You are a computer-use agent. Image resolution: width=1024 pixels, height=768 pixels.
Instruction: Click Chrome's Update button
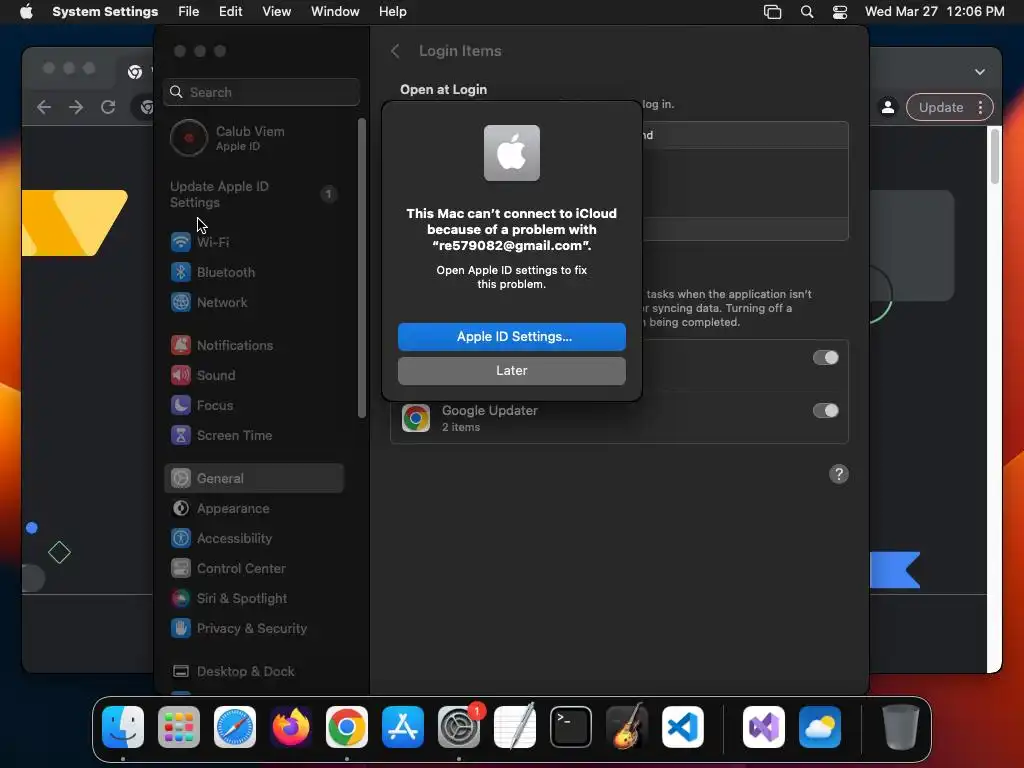pos(940,107)
